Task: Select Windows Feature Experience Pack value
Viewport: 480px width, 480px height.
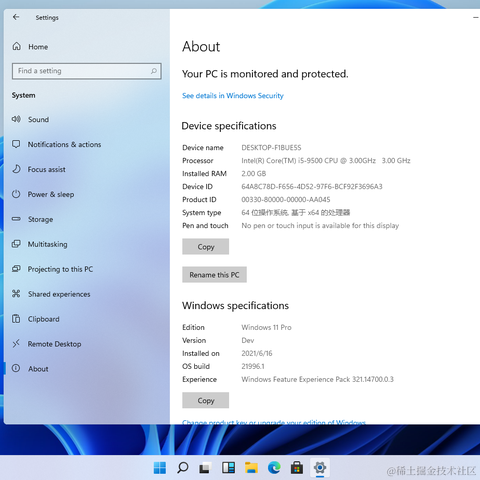Action: (317, 379)
